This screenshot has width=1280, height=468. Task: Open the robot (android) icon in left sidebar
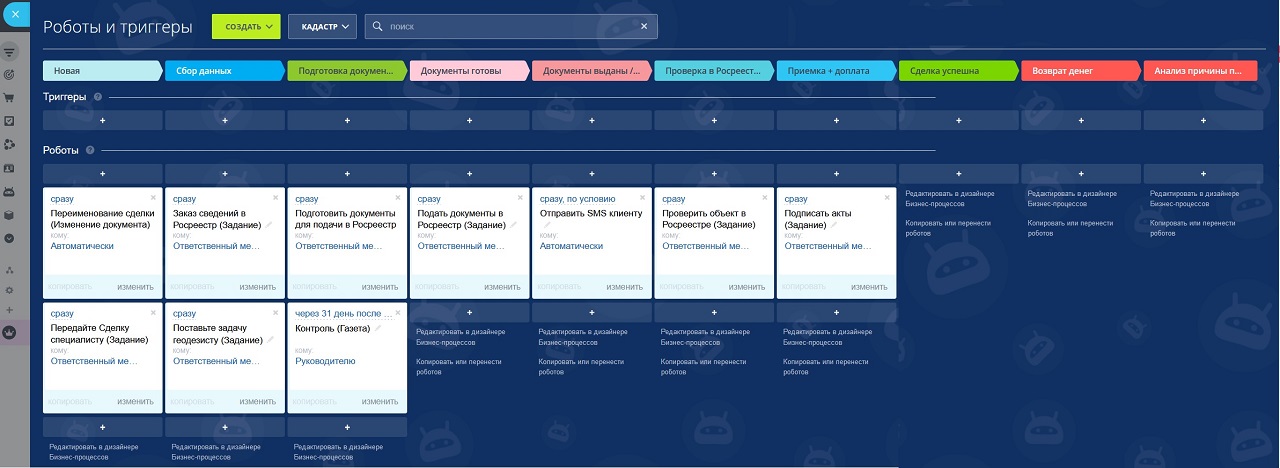coord(9,191)
